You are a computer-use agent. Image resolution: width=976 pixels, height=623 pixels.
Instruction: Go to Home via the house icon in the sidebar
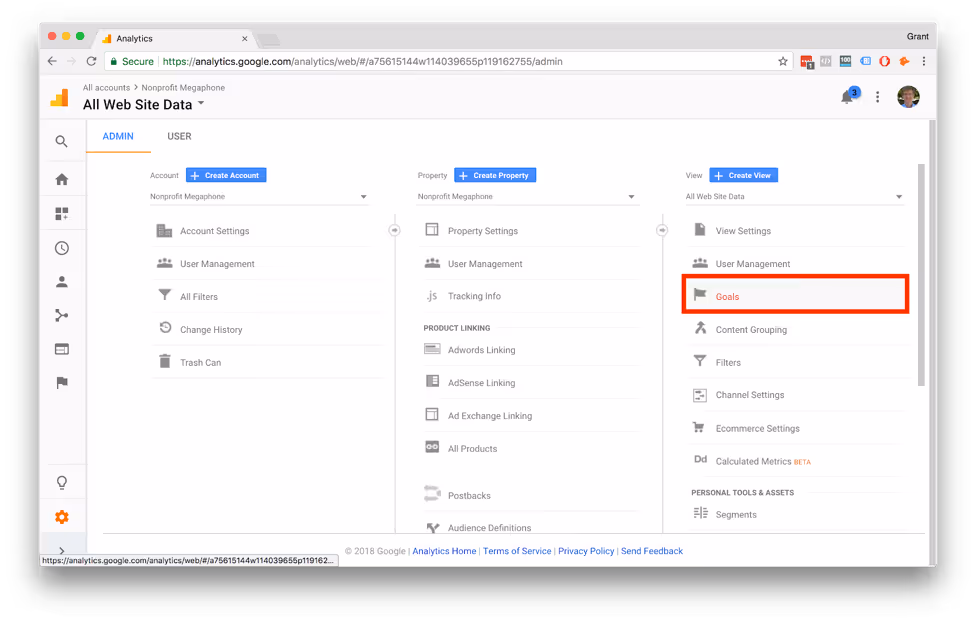(62, 180)
